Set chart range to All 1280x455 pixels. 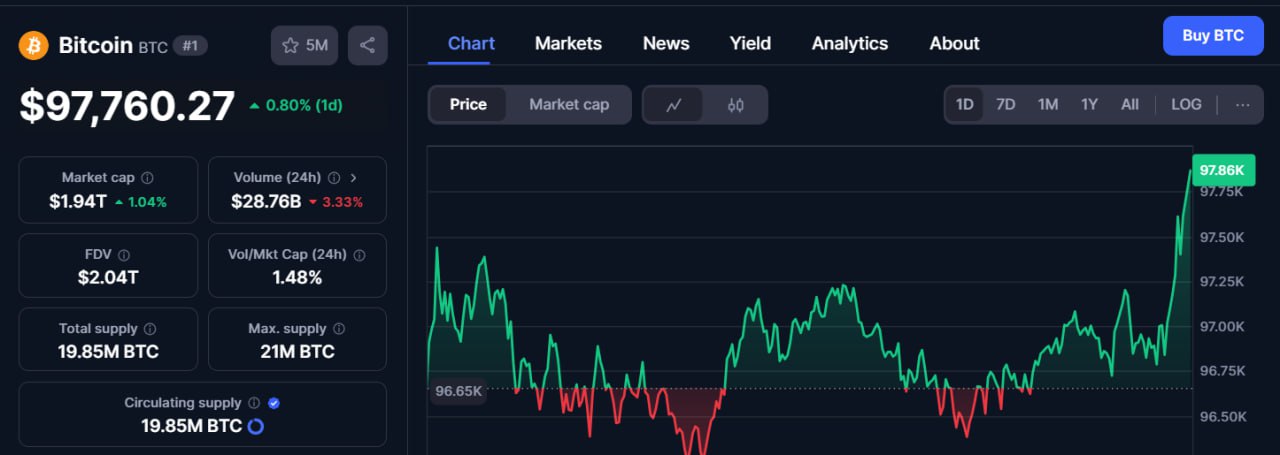coord(1130,104)
